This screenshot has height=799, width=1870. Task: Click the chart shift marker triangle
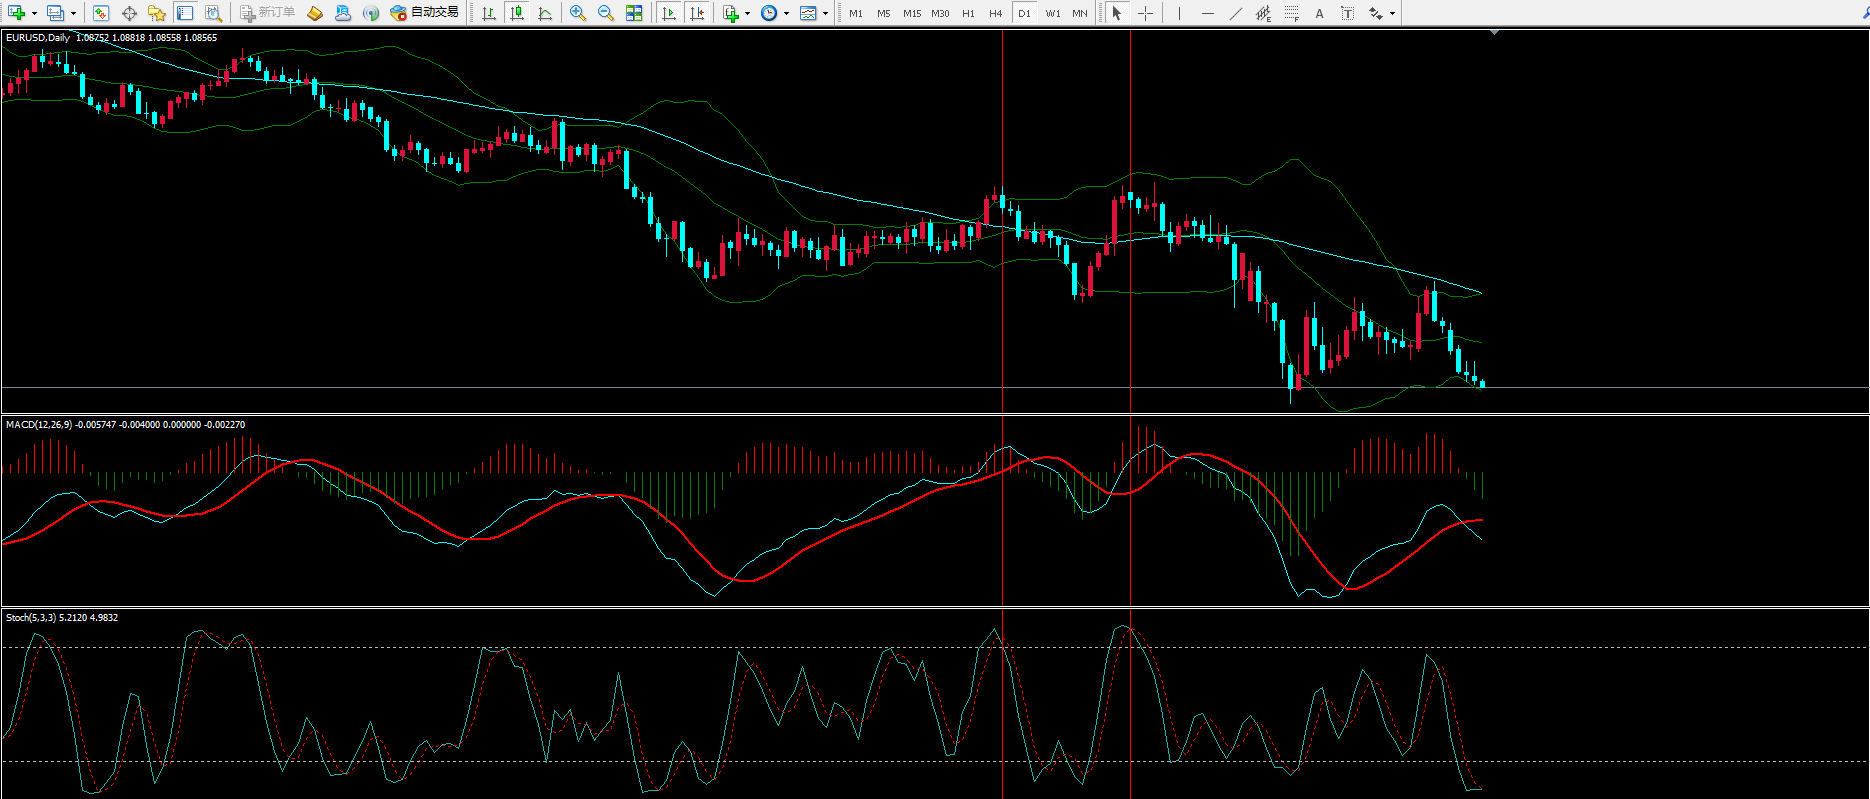[x=1494, y=33]
